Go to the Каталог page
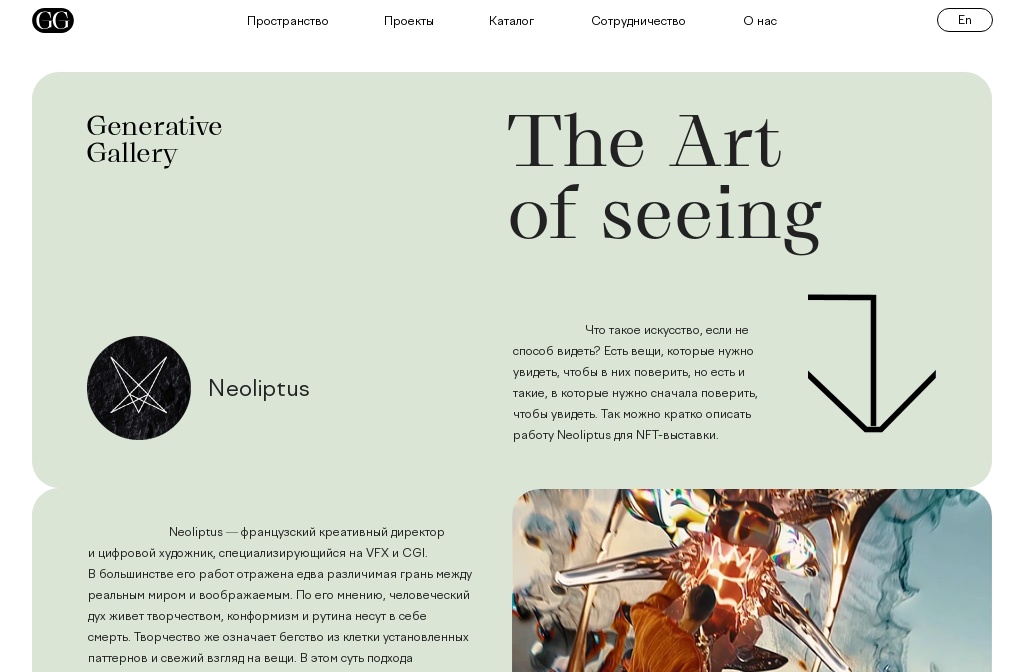 pyautogui.click(x=511, y=21)
